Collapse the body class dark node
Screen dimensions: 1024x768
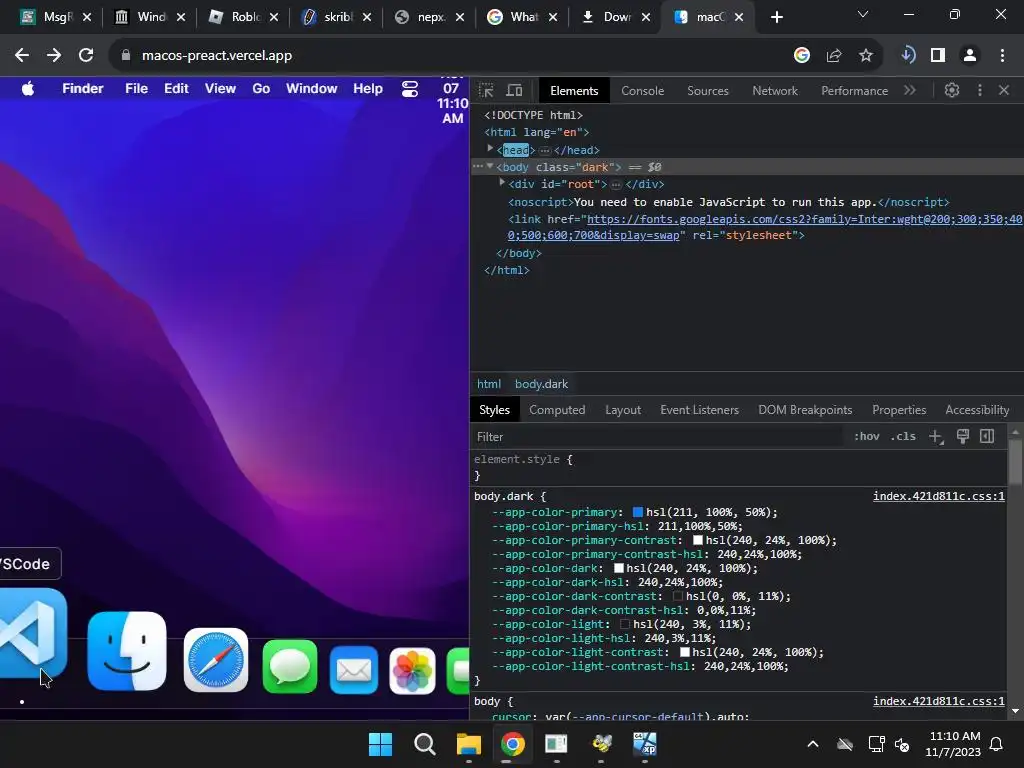point(490,167)
